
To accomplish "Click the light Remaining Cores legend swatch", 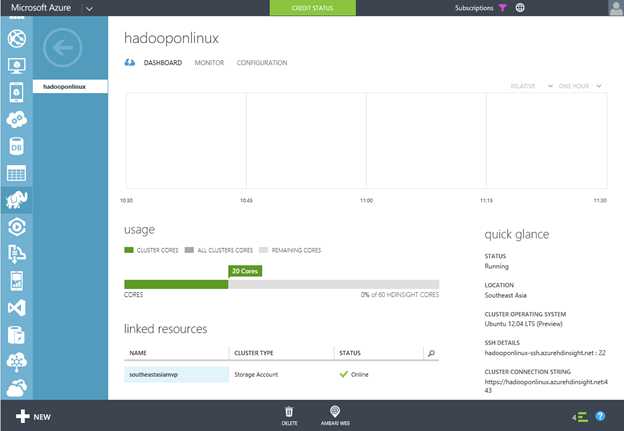I will [263, 250].
